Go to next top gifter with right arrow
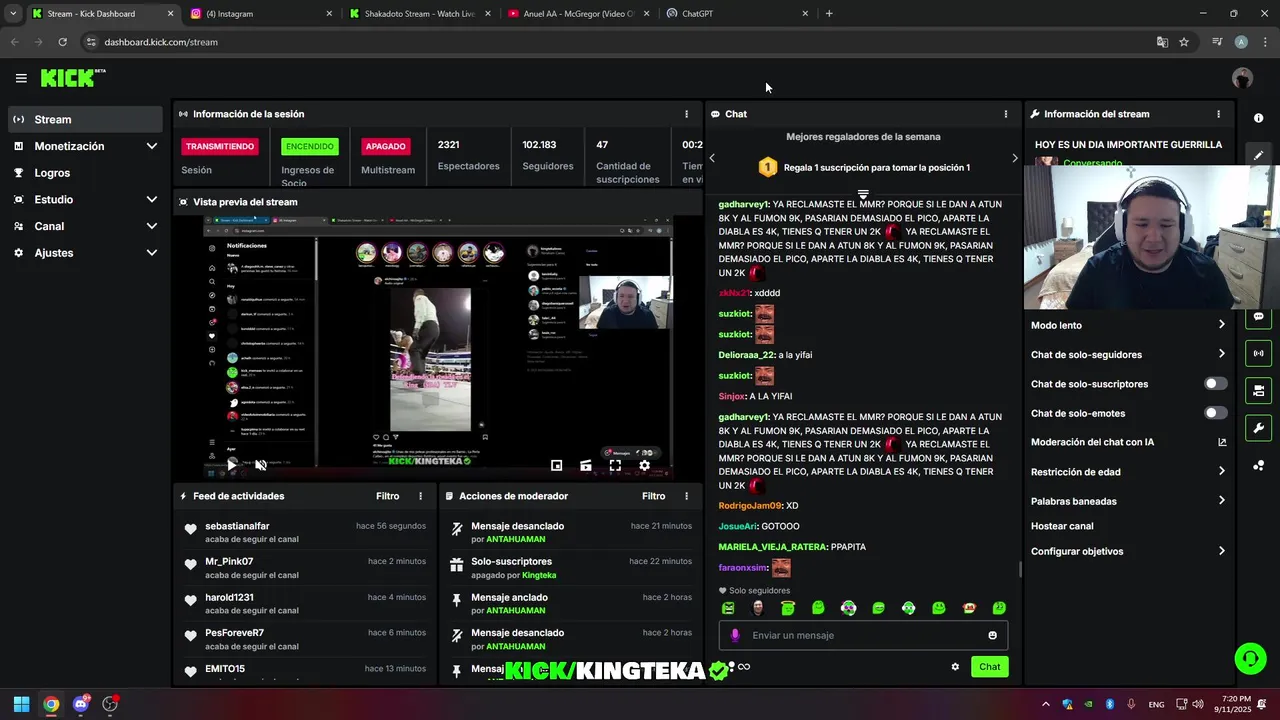 coord(1014,158)
